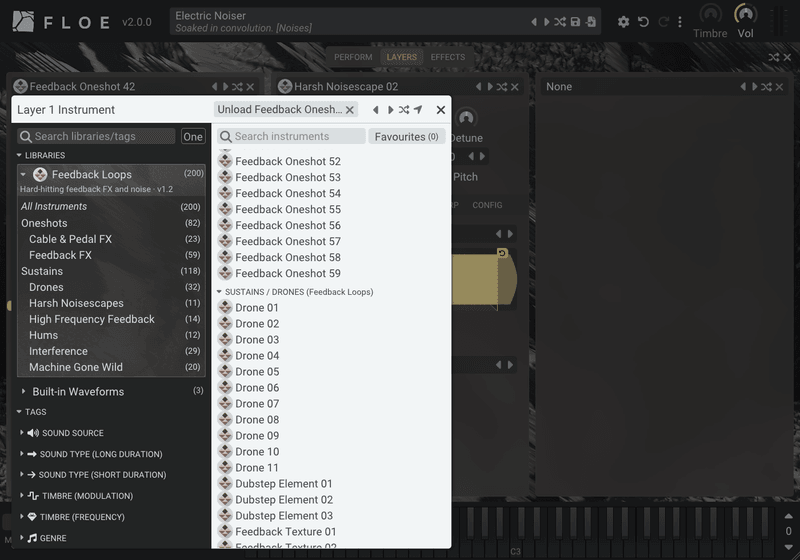Open the three-dot more menu
The height and width of the screenshot is (560, 800).
coord(680,22)
